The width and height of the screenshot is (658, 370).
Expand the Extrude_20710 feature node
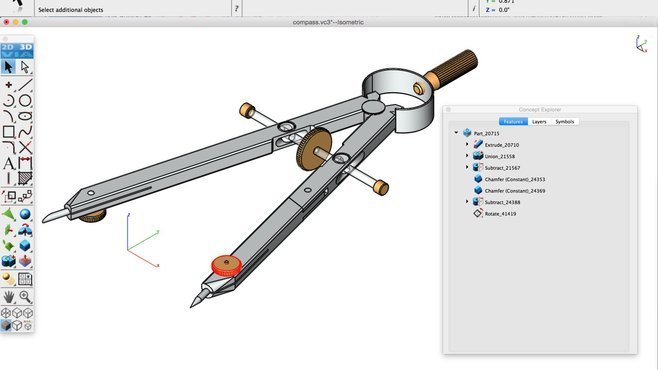tap(467, 144)
